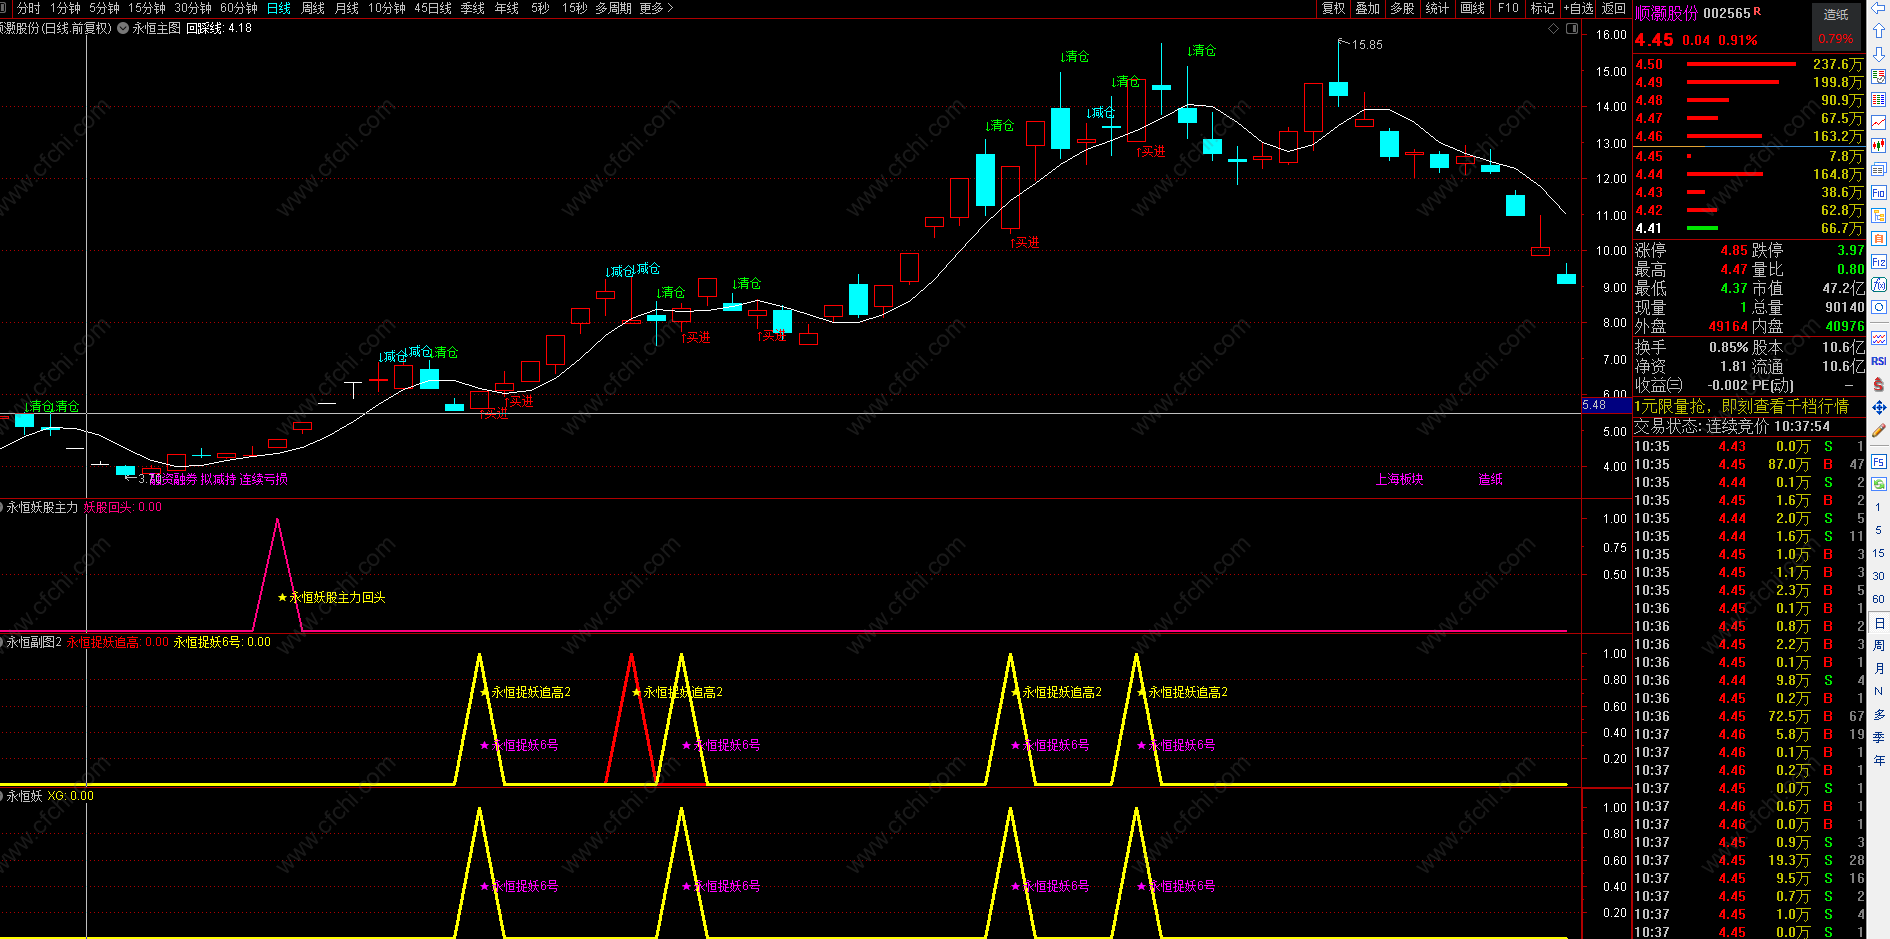The image size is (1890, 939).
Task: Switch to the 月线 monthly chart tab
Action: (x=347, y=8)
